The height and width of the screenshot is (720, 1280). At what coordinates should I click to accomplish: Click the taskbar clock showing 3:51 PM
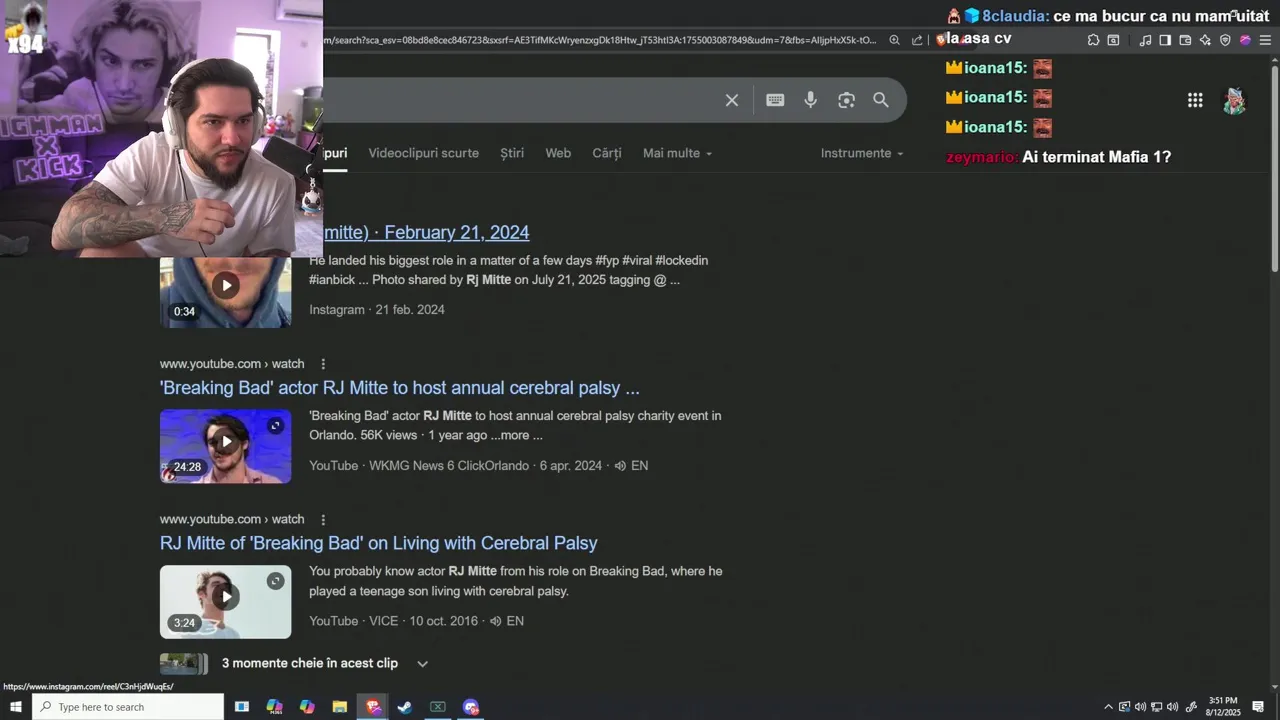pyautogui.click(x=1223, y=707)
